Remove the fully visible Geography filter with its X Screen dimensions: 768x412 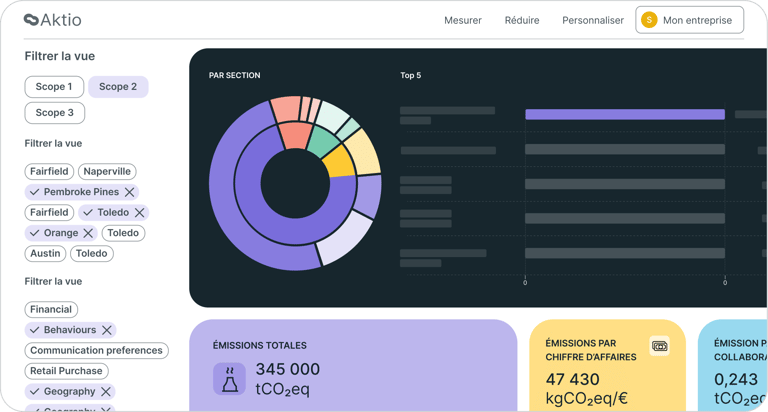(106, 391)
